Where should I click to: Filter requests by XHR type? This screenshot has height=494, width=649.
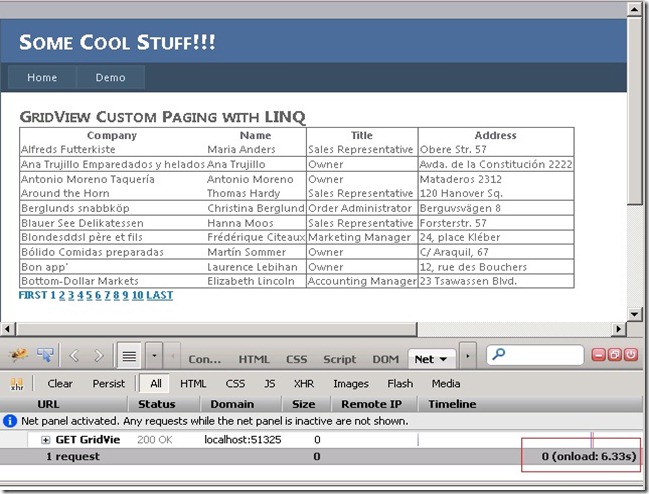tap(304, 384)
